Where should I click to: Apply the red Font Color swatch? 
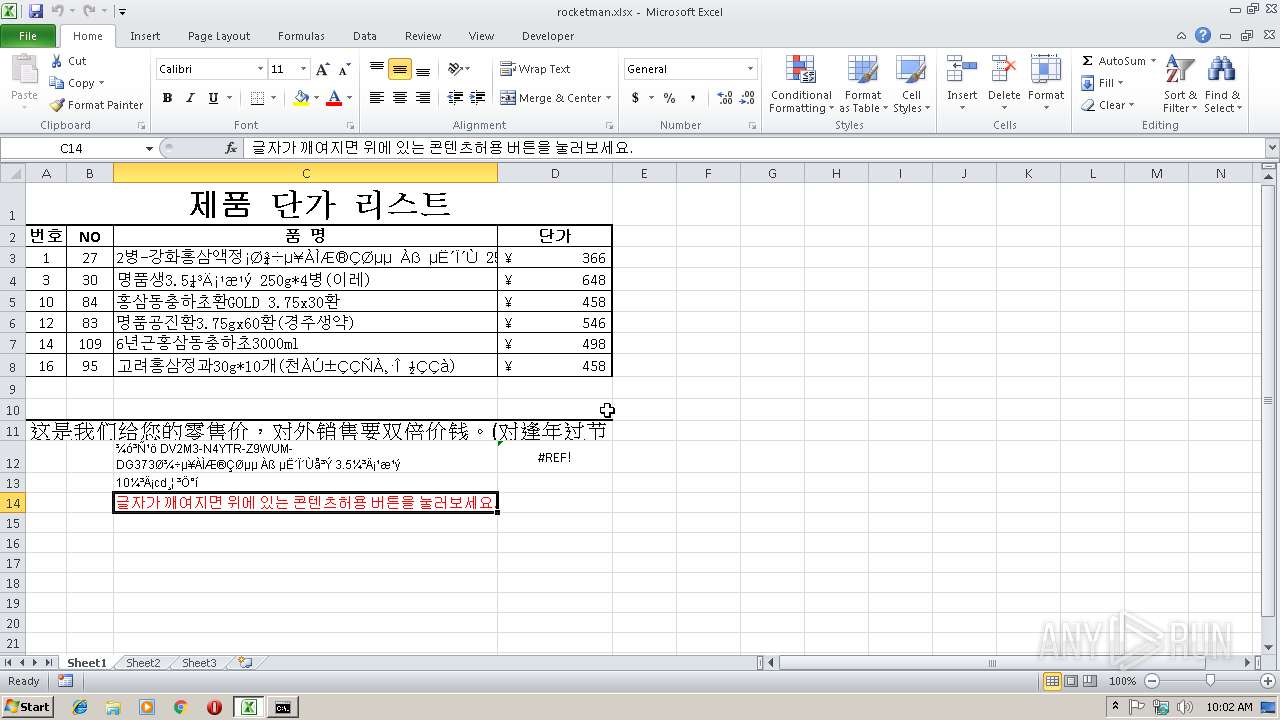[333, 98]
